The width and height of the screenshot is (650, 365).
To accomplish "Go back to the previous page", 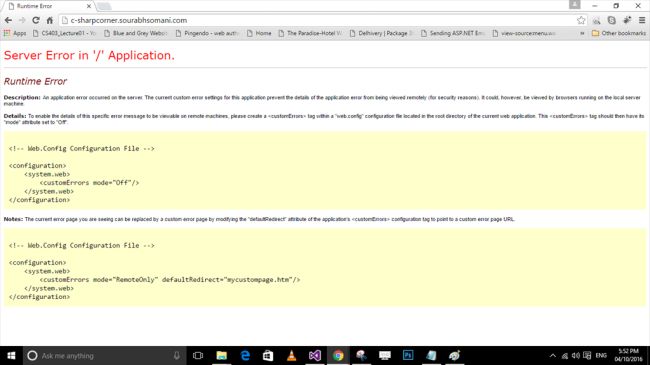I will (8, 20).
